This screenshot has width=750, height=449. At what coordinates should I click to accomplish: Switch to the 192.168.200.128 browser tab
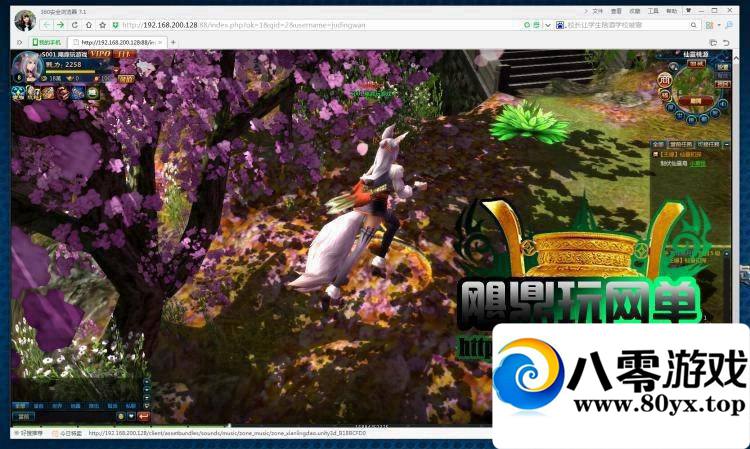[x=116, y=43]
